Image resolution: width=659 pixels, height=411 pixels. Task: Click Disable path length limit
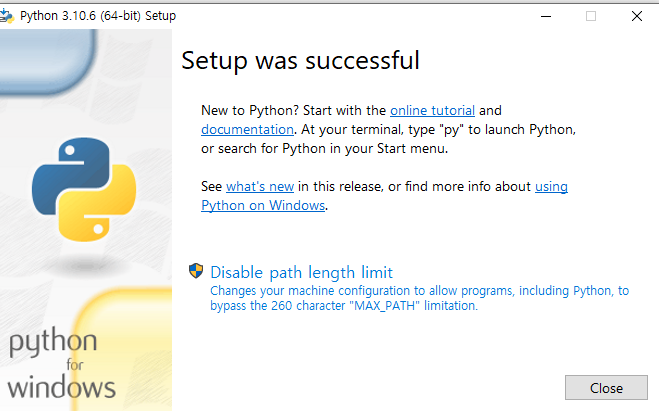click(x=301, y=272)
